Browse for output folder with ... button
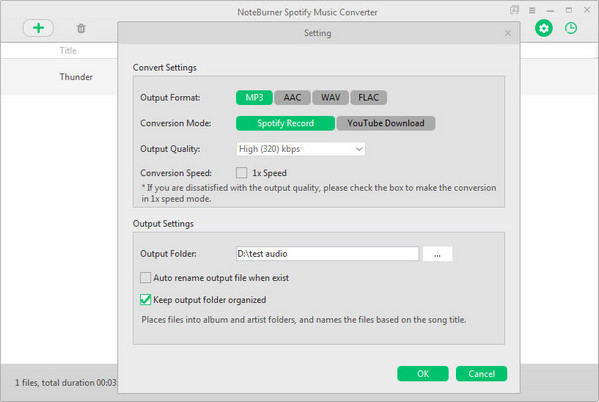Viewport: 599px width, 402px height. click(x=437, y=254)
